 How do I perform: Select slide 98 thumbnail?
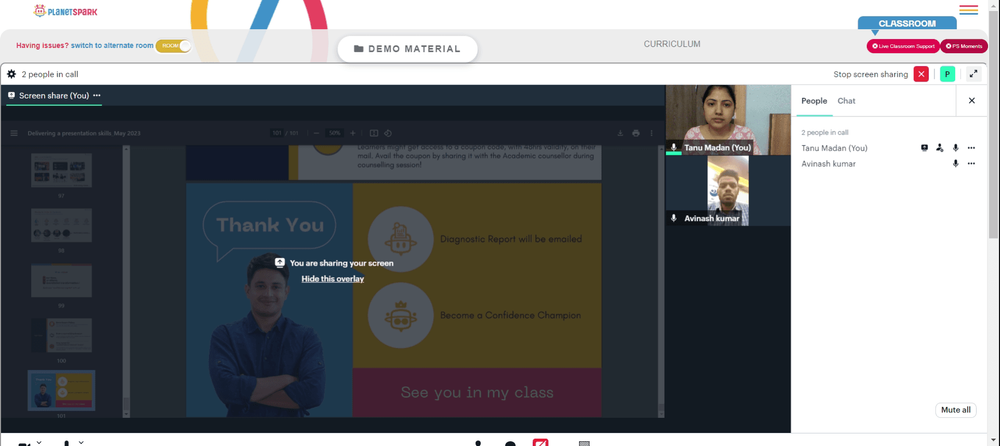coord(61,225)
